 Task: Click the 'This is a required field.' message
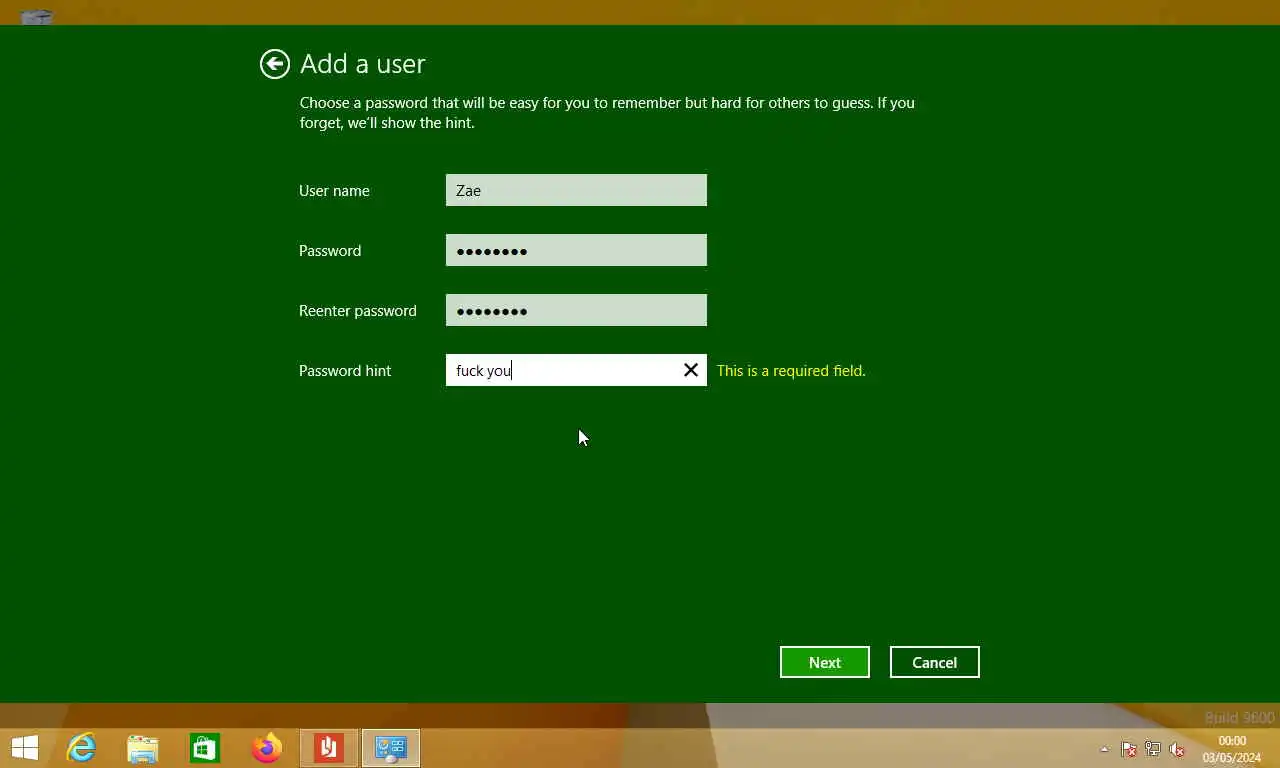pos(791,370)
